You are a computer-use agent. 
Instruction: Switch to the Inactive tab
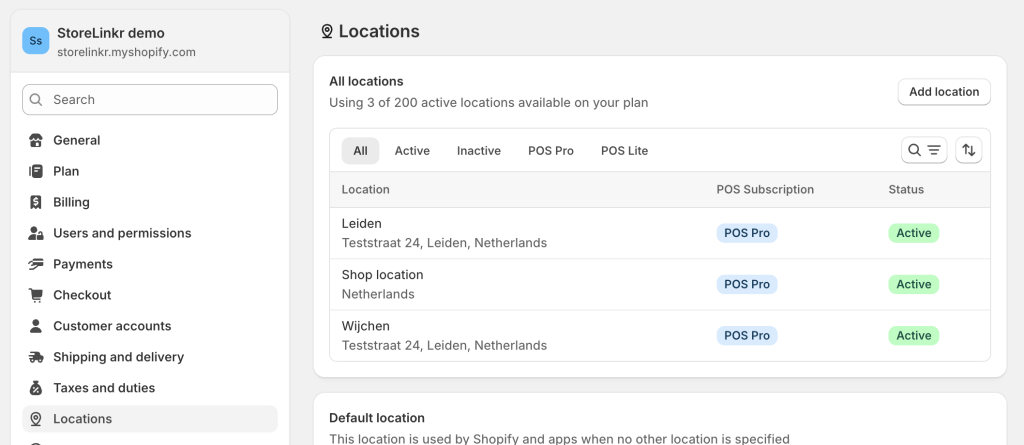tap(479, 151)
